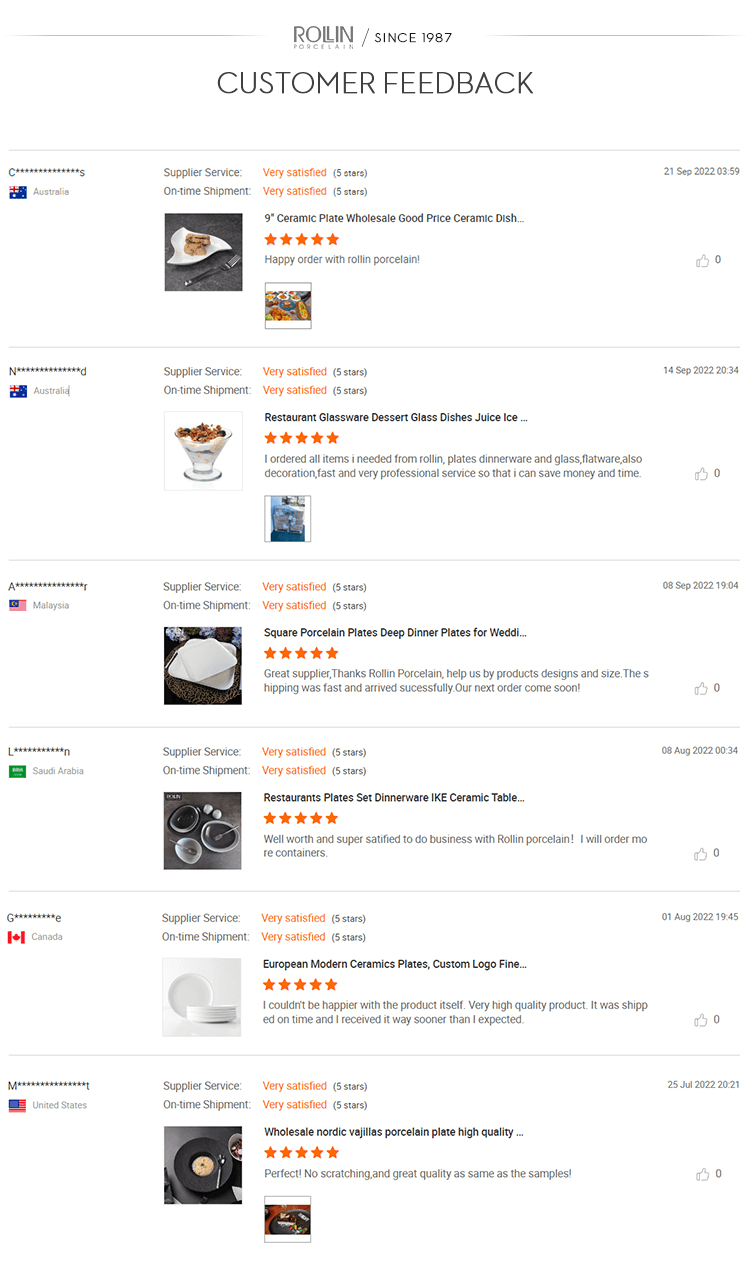Viewport: 750px width, 1272px height.
Task: Open the black nordic plate product image
Action: pyautogui.click(x=203, y=1165)
